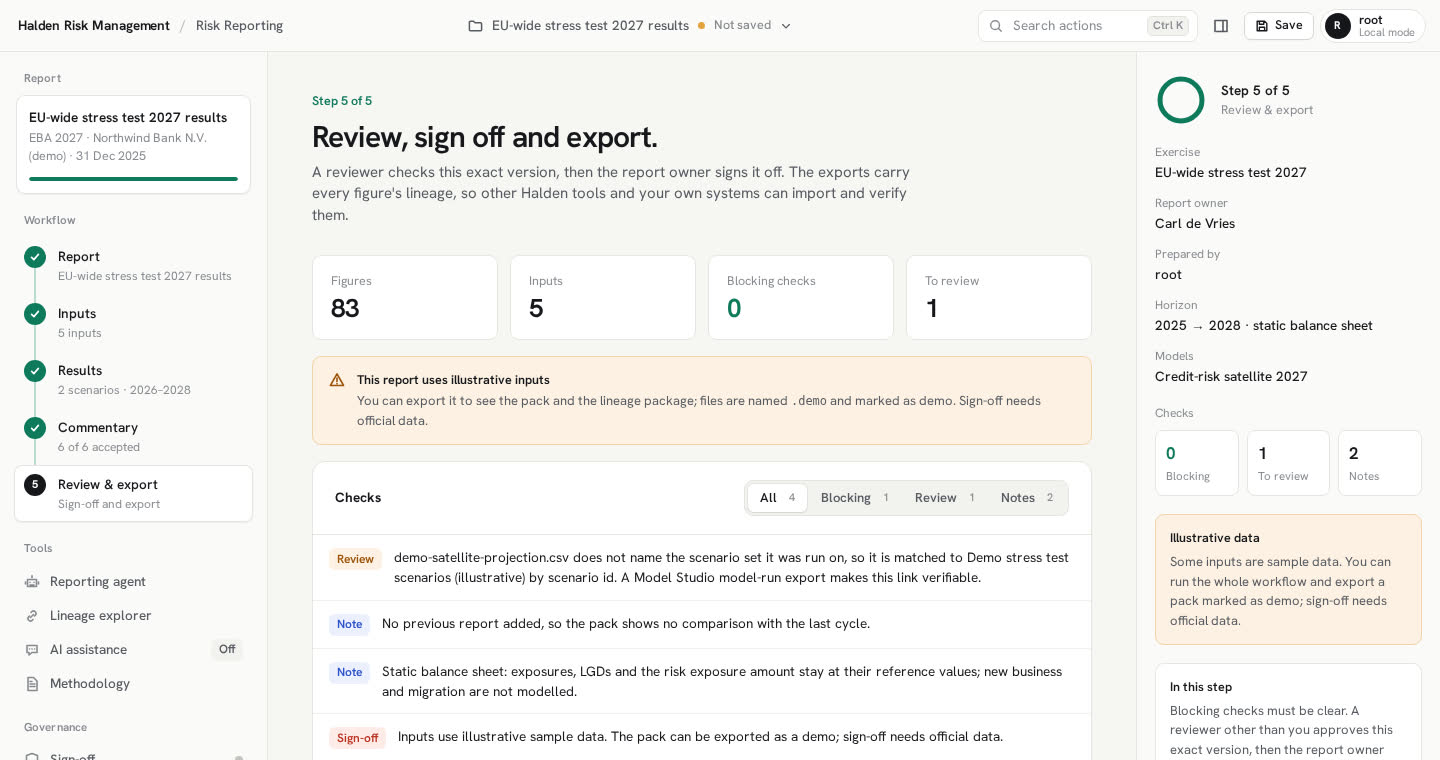The height and width of the screenshot is (760, 1440).
Task: Click the 2 Notes tile in the right panel
Action: [1380, 463]
